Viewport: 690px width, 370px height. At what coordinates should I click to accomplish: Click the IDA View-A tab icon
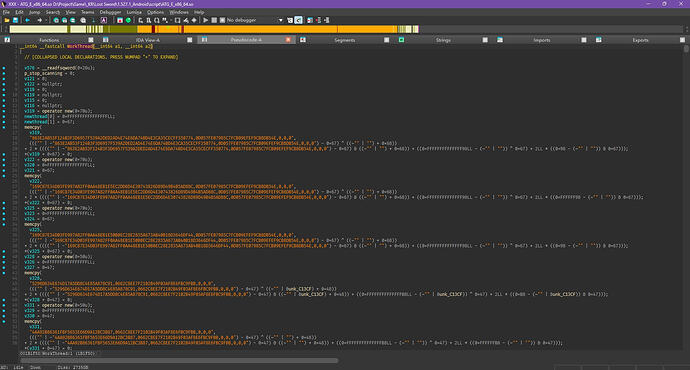tap(105, 40)
